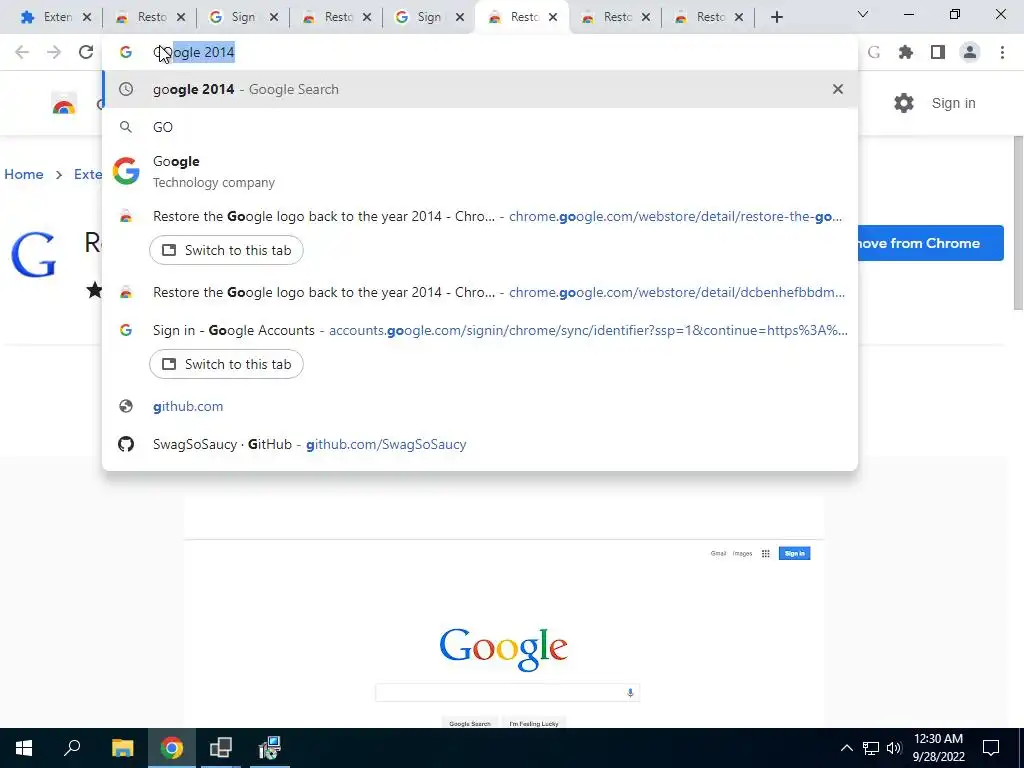Select SwagSoSaucy GitHub suggestion
This screenshot has width=1024, height=768.
pyautogui.click(x=480, y=444)
